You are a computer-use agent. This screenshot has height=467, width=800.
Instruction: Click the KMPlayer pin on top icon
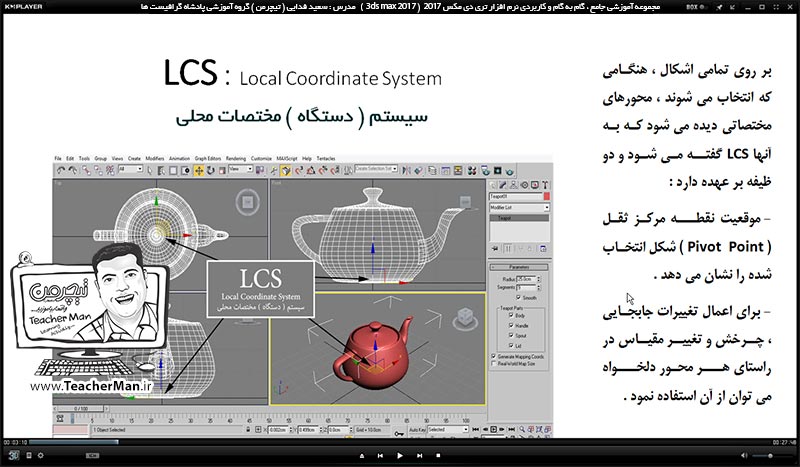coord(720,7)
